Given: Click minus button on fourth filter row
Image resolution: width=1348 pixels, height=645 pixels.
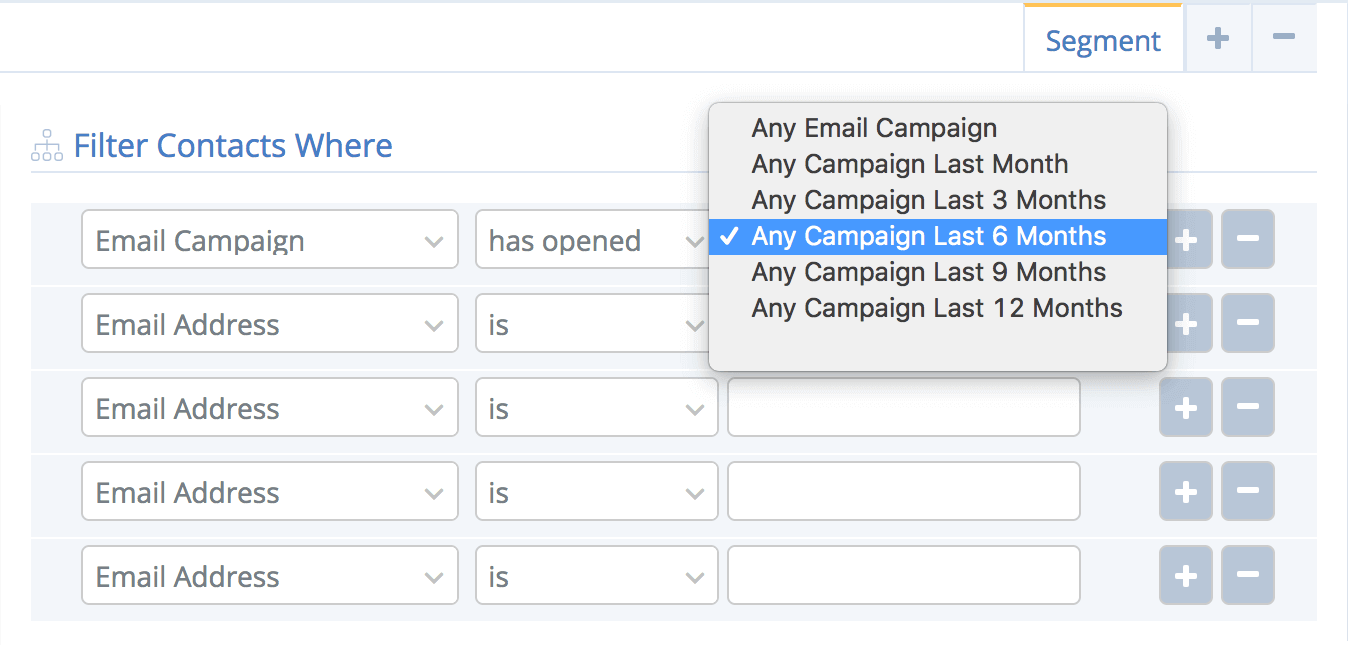Looking at the screenshot, I should click(1248, 491).
